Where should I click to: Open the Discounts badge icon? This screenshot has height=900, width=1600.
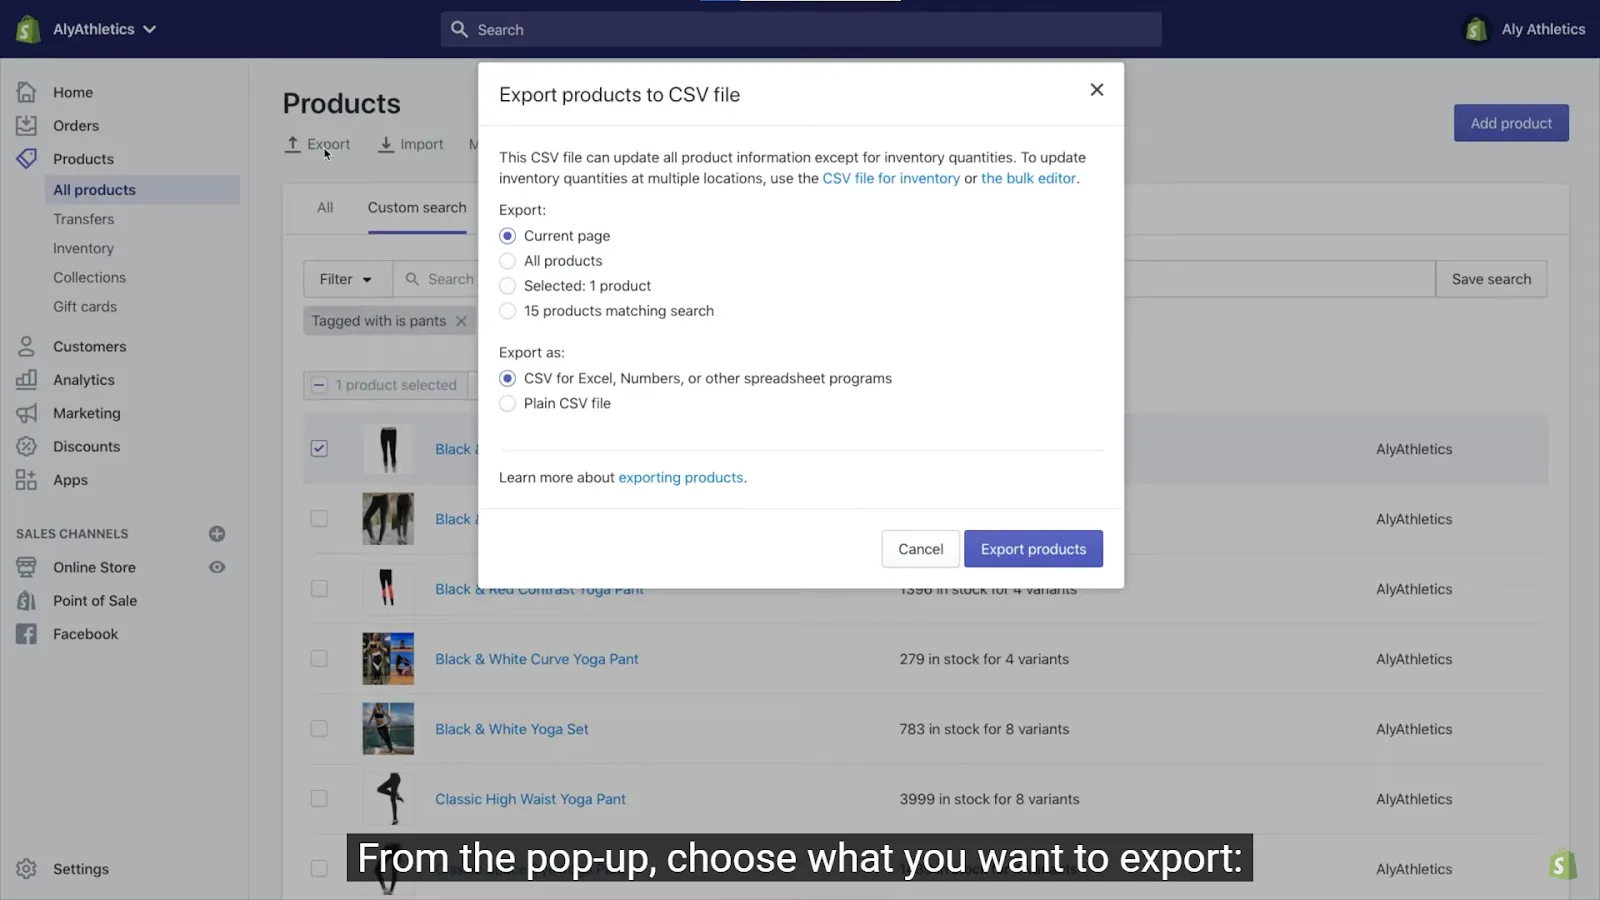pyautogui.click(x=27, y=446)
